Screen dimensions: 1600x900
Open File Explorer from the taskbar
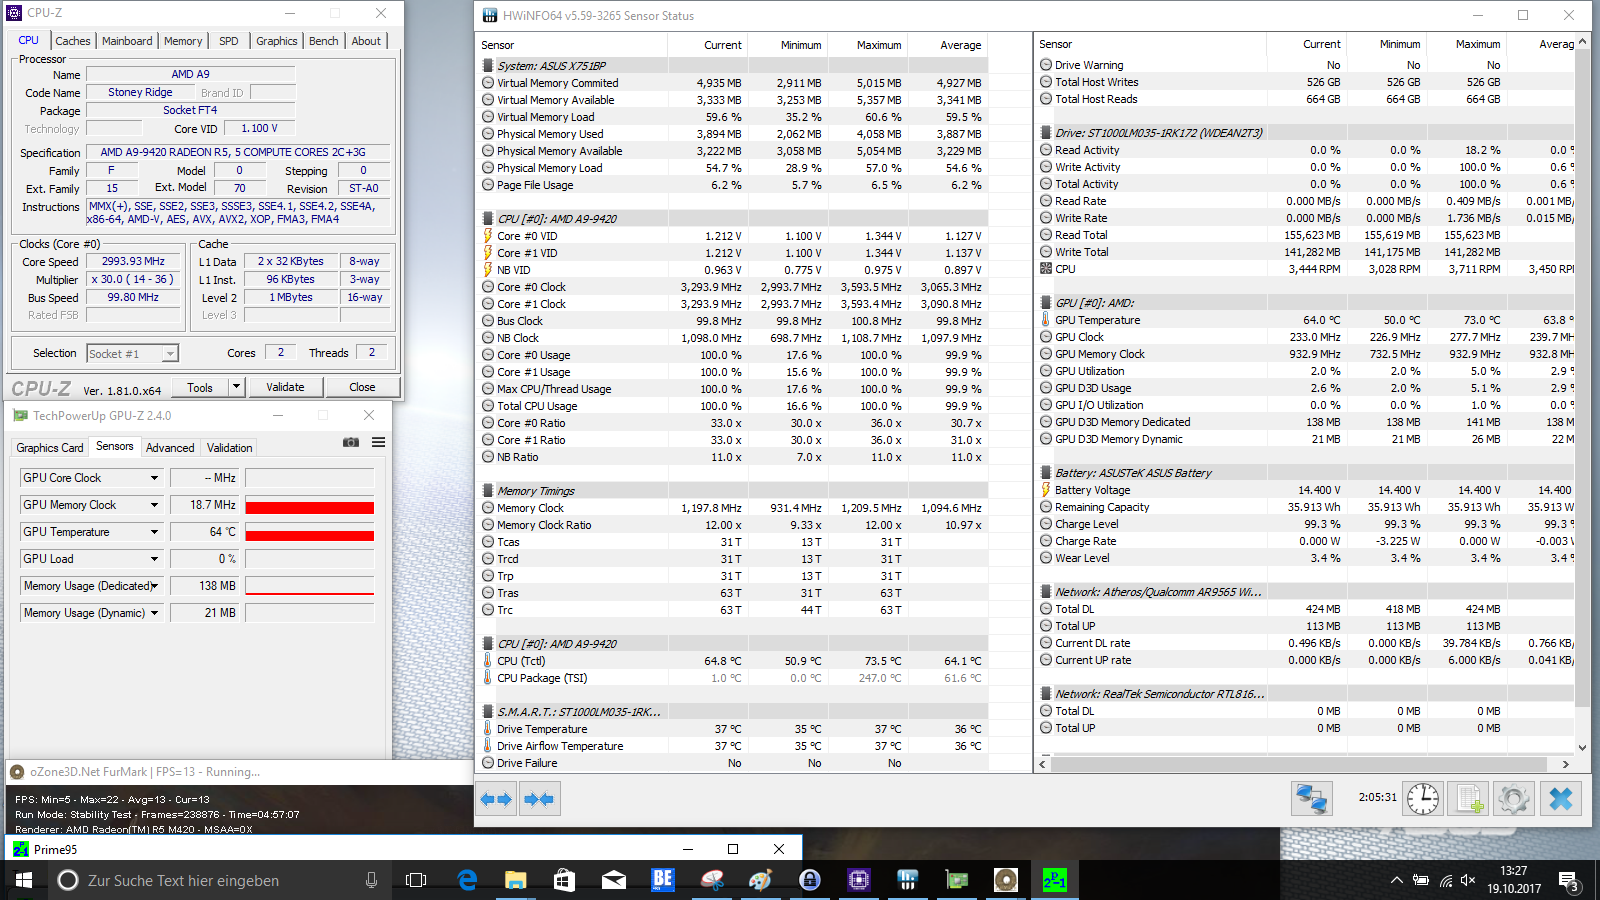[516, 880]
